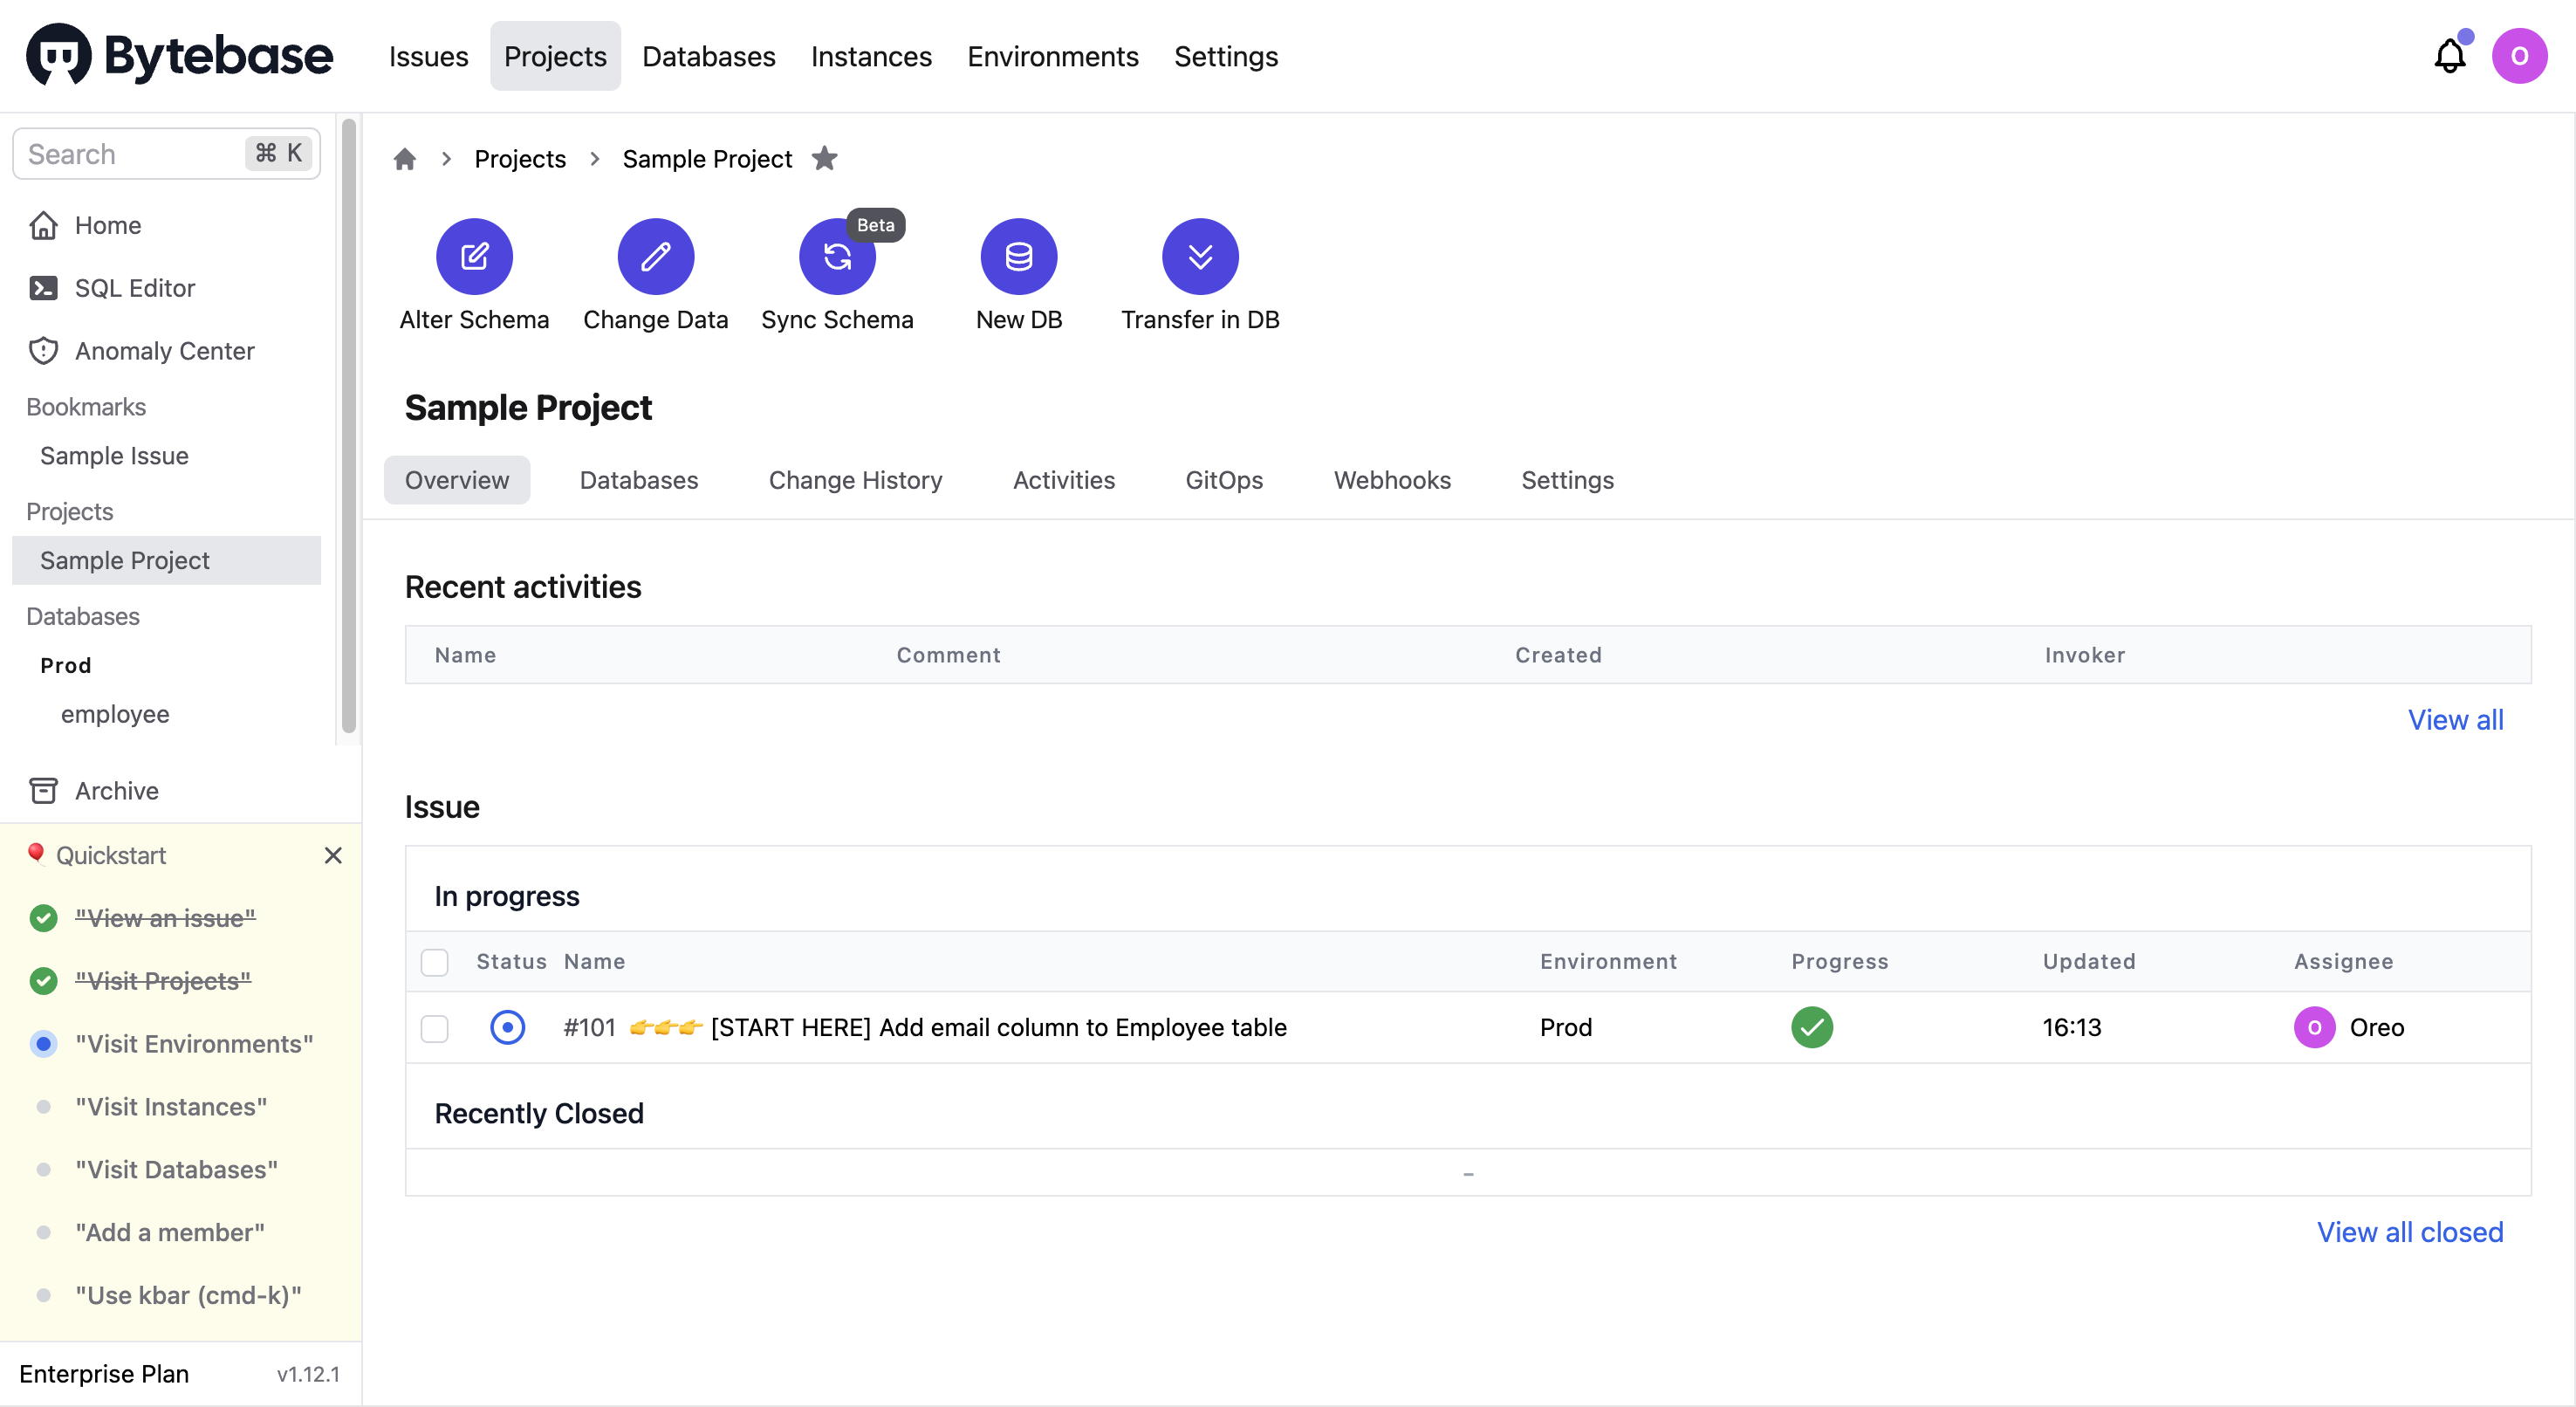Screen dimensions: 2576x1407
Task: Tick the checkbox for issue #101
Action: coord(434,1027)
